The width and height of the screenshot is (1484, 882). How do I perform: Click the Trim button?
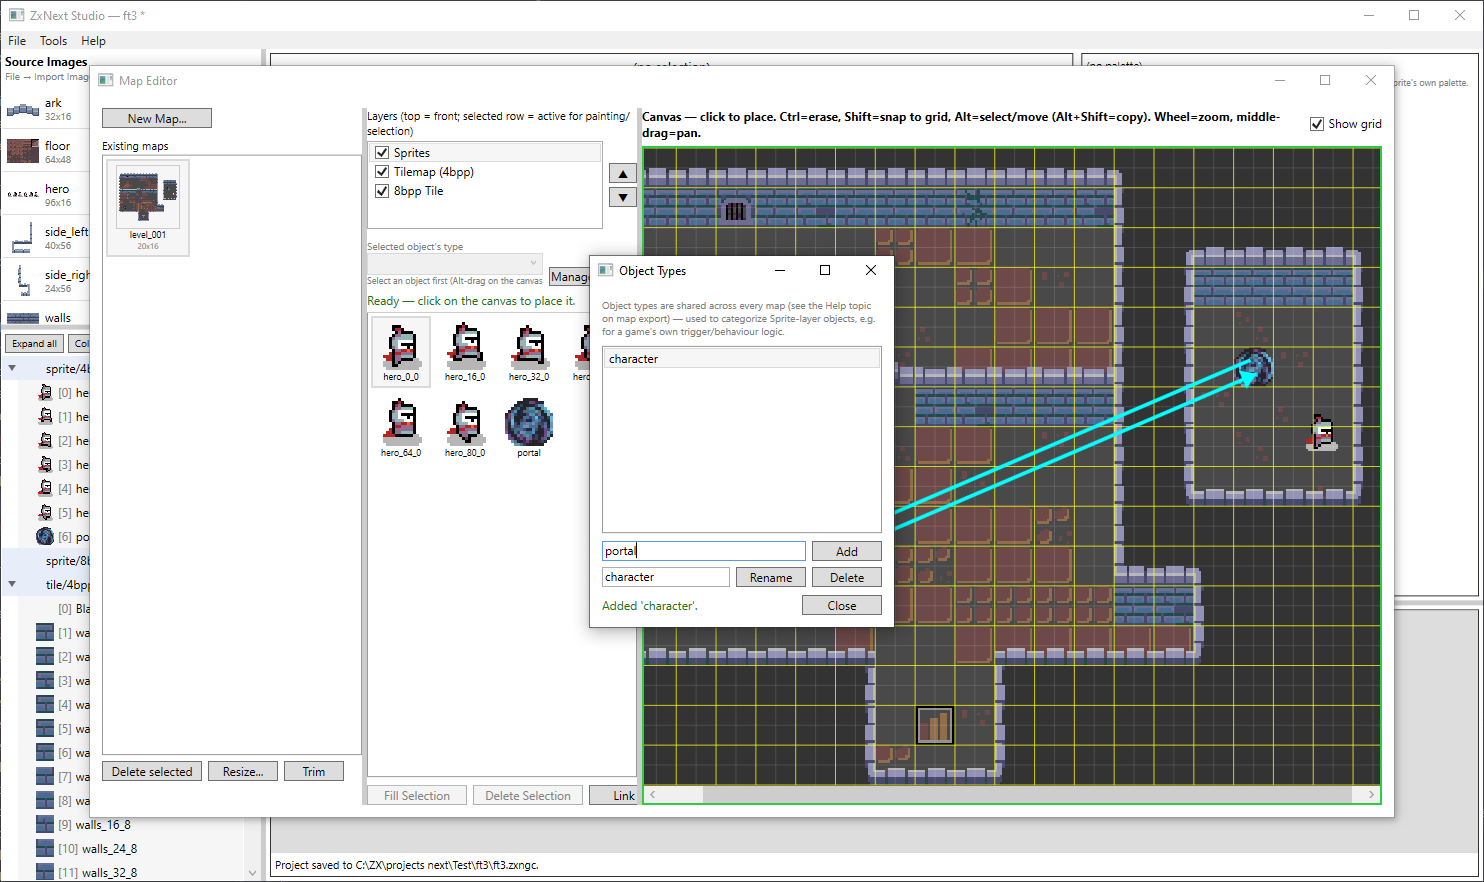click(314, 772)
